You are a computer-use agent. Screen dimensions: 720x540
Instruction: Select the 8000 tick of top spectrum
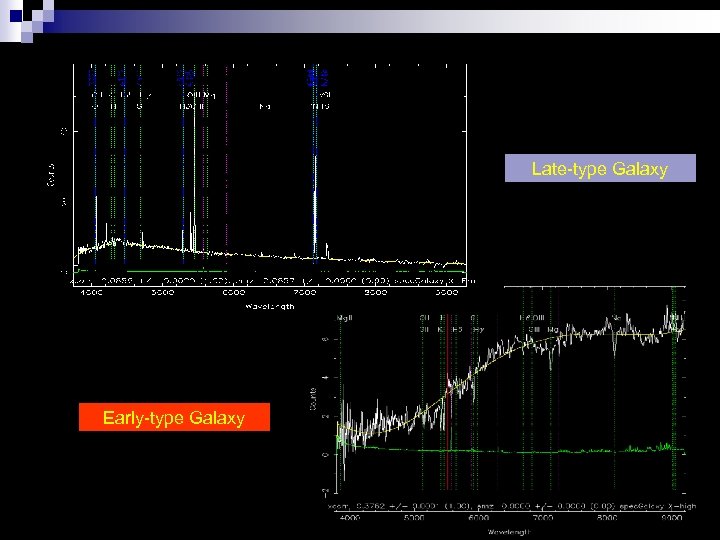point(376,292)
